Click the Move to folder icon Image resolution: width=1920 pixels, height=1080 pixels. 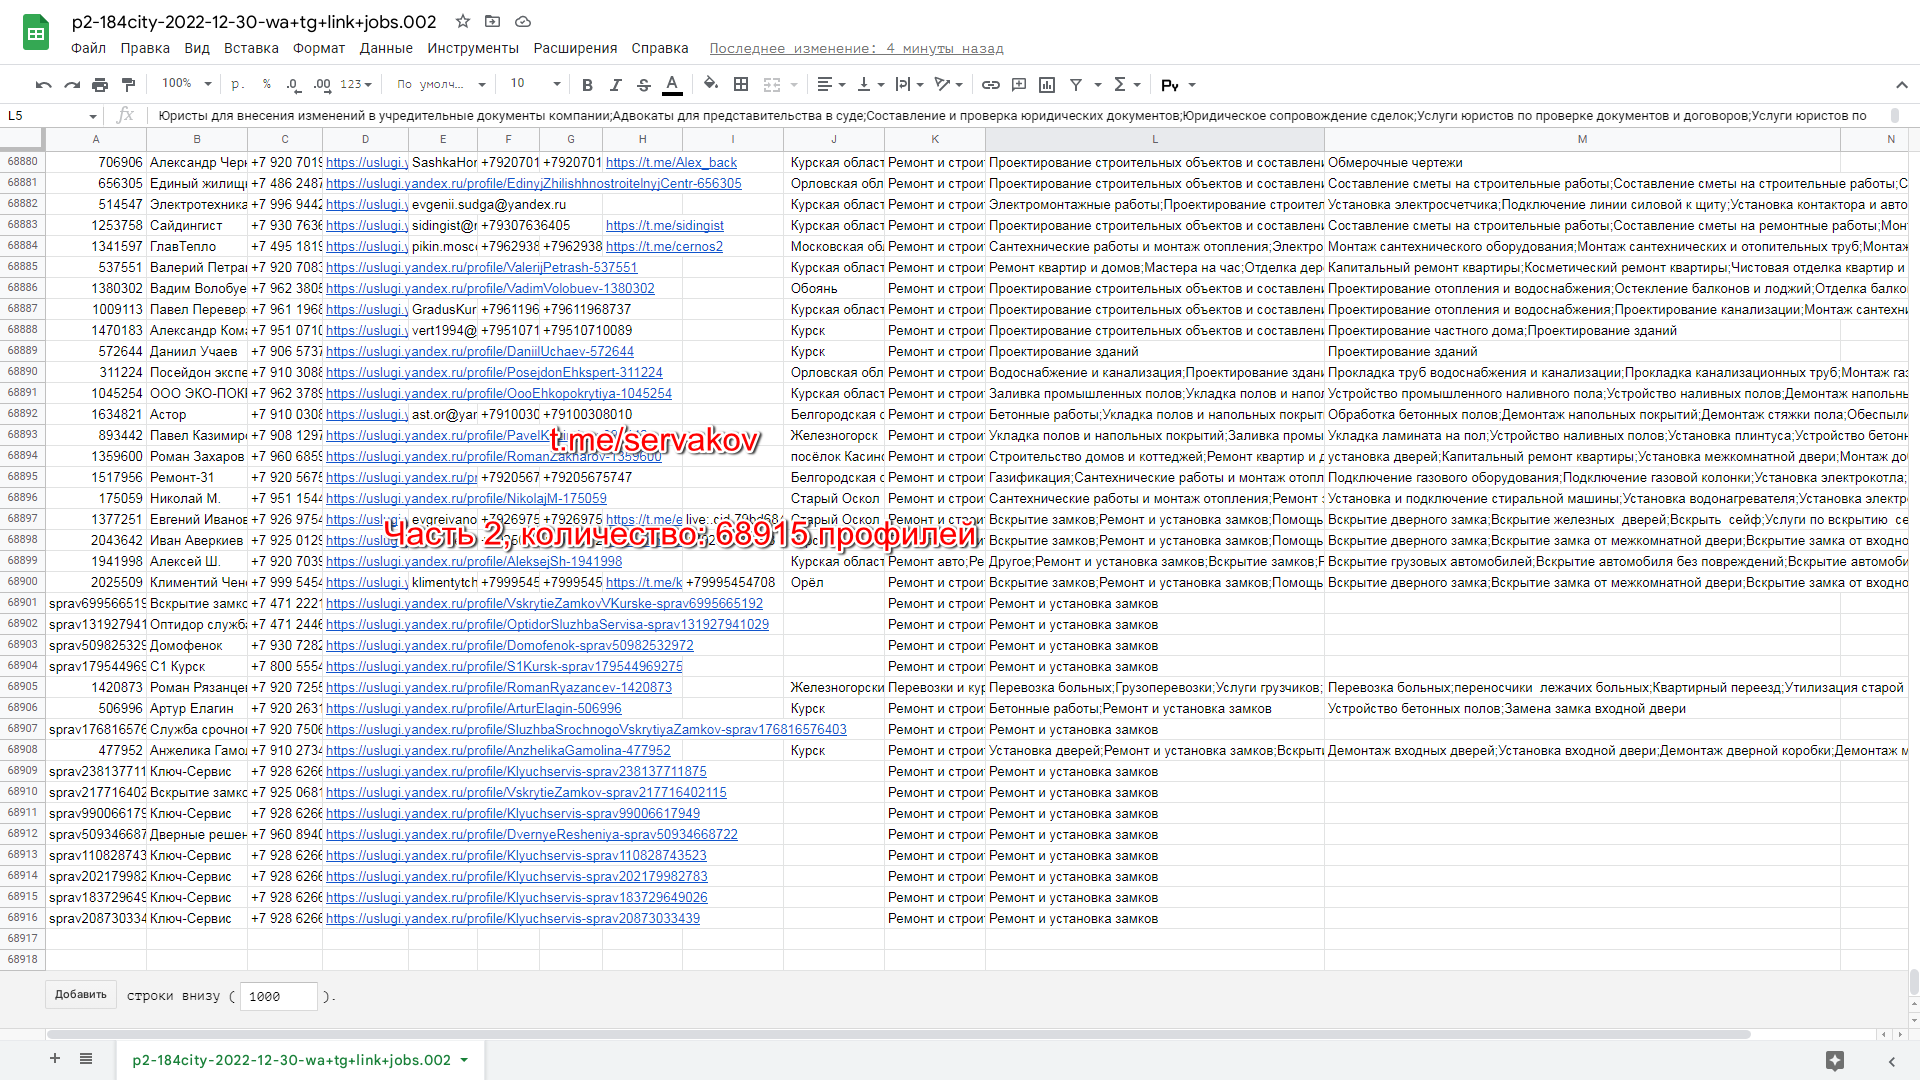tap(493, 21)
